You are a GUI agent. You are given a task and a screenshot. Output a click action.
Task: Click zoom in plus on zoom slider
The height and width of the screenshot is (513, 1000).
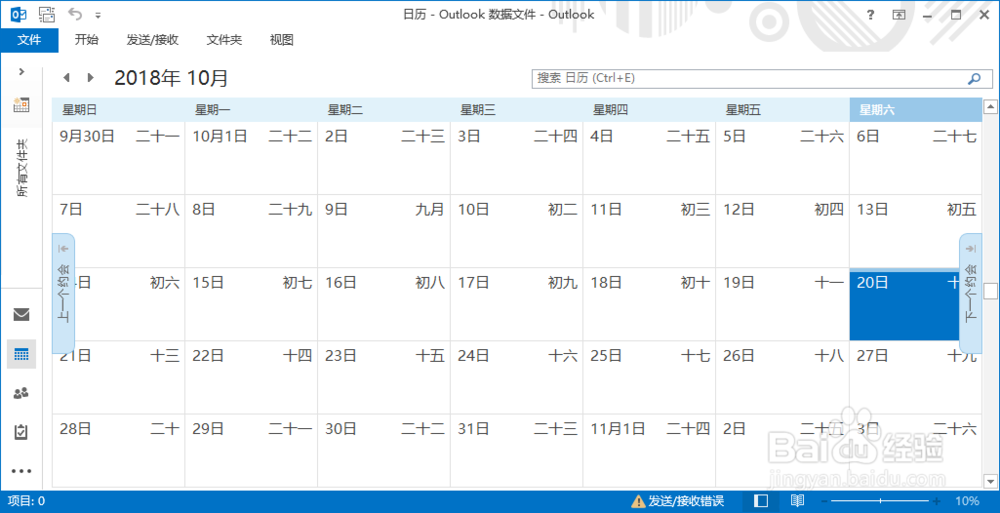[x=936, y=502]
